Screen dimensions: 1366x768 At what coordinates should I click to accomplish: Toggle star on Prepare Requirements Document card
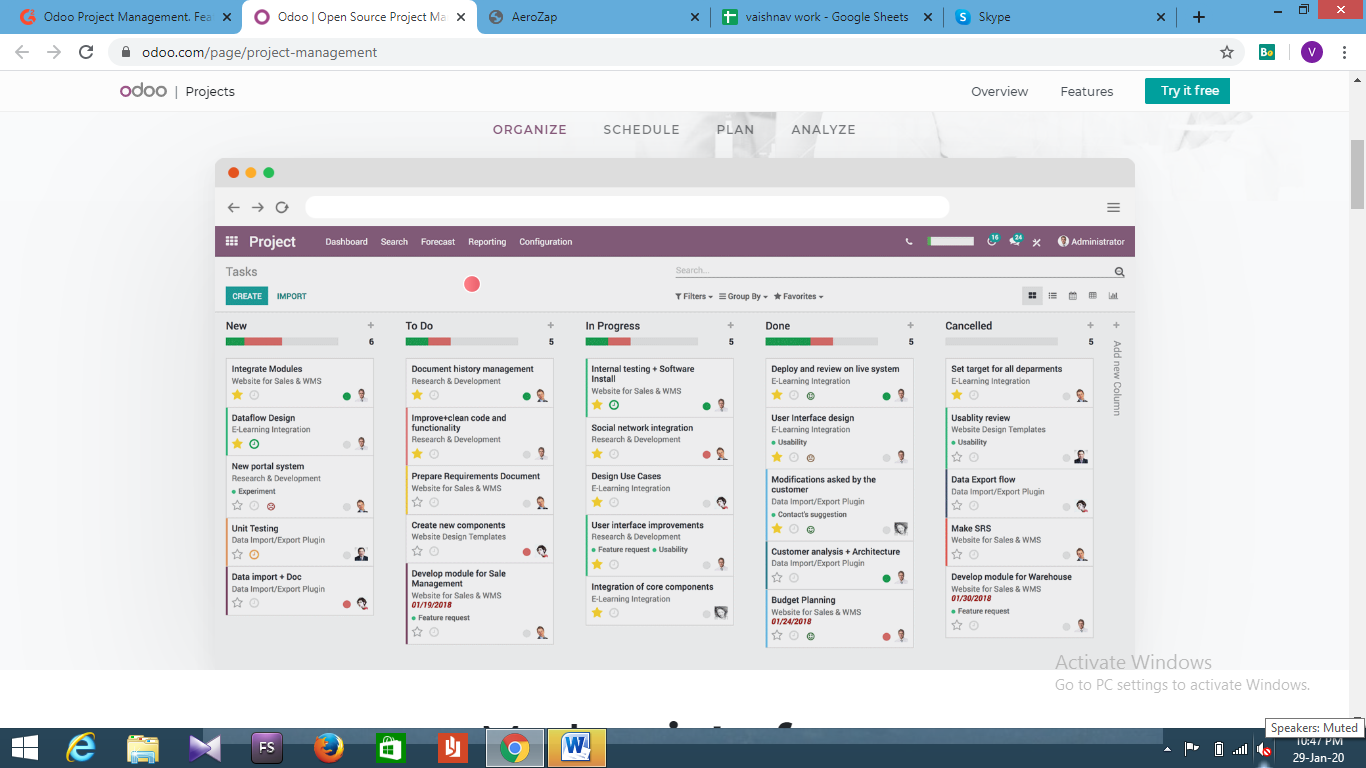pyautogui.click(x=418, y=502)
